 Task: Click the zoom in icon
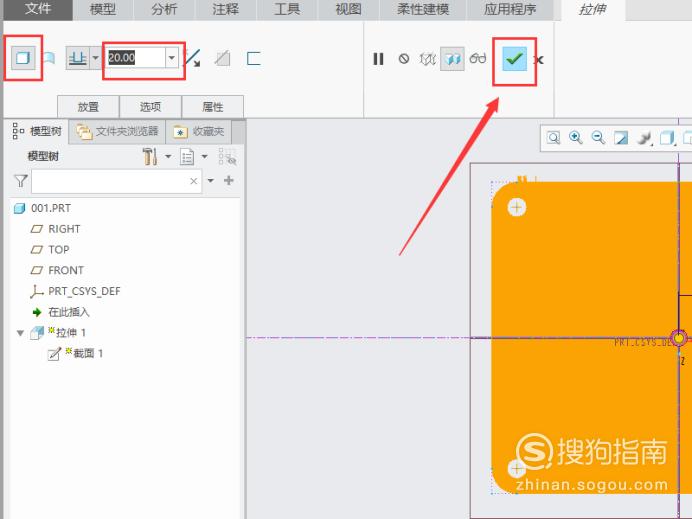click(575, 138)
